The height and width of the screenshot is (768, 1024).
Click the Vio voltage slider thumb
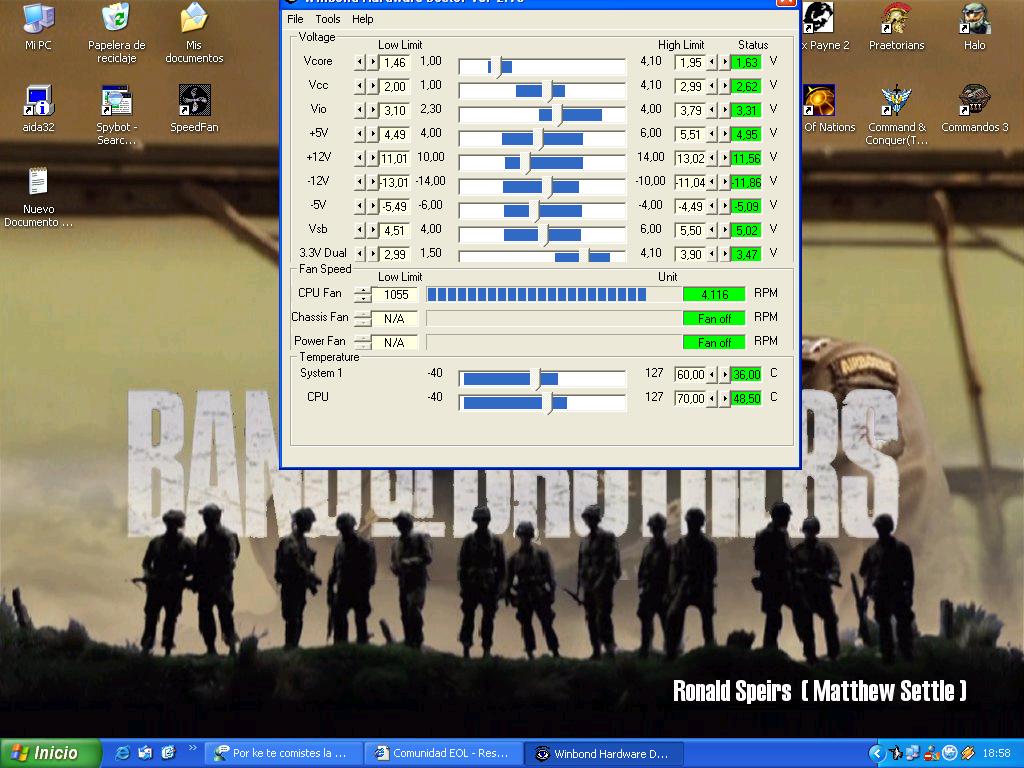click(x=557, y=115)
